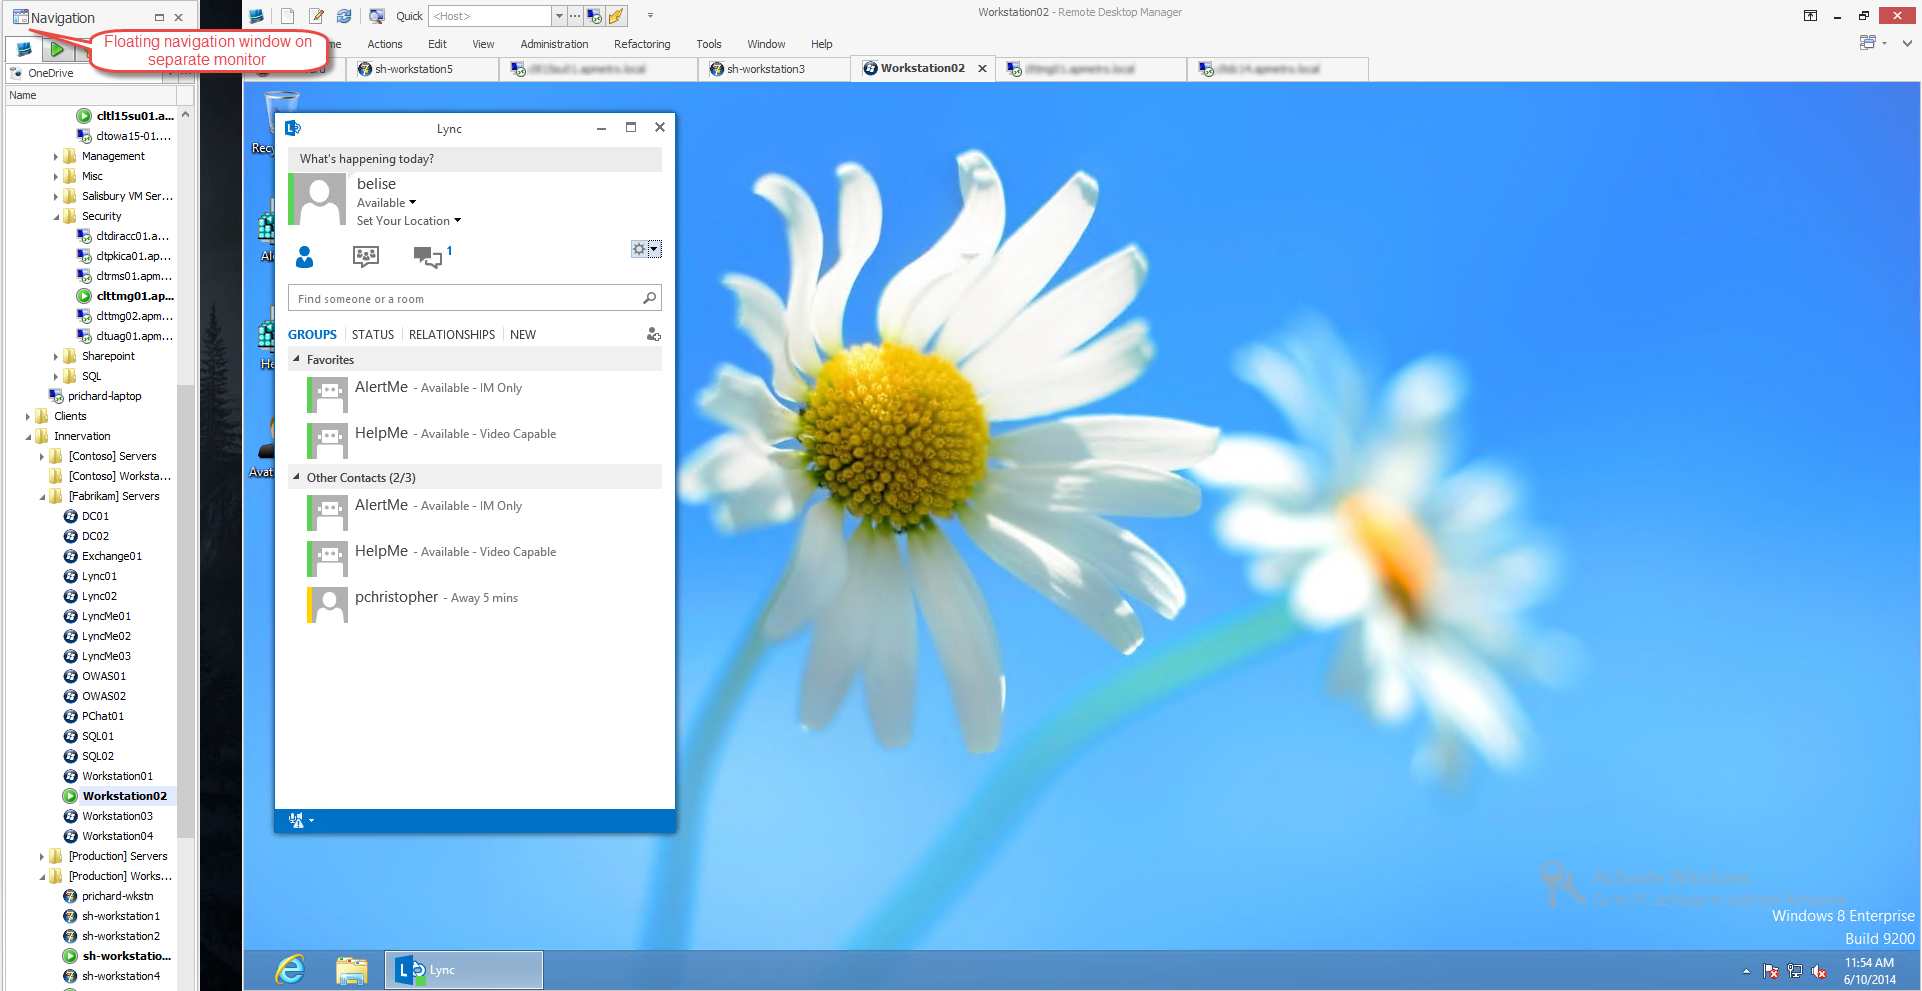Screen dimensions: 1922x991
Task: Switch to opened sessions play tab
Action: (x=57, y=48)
